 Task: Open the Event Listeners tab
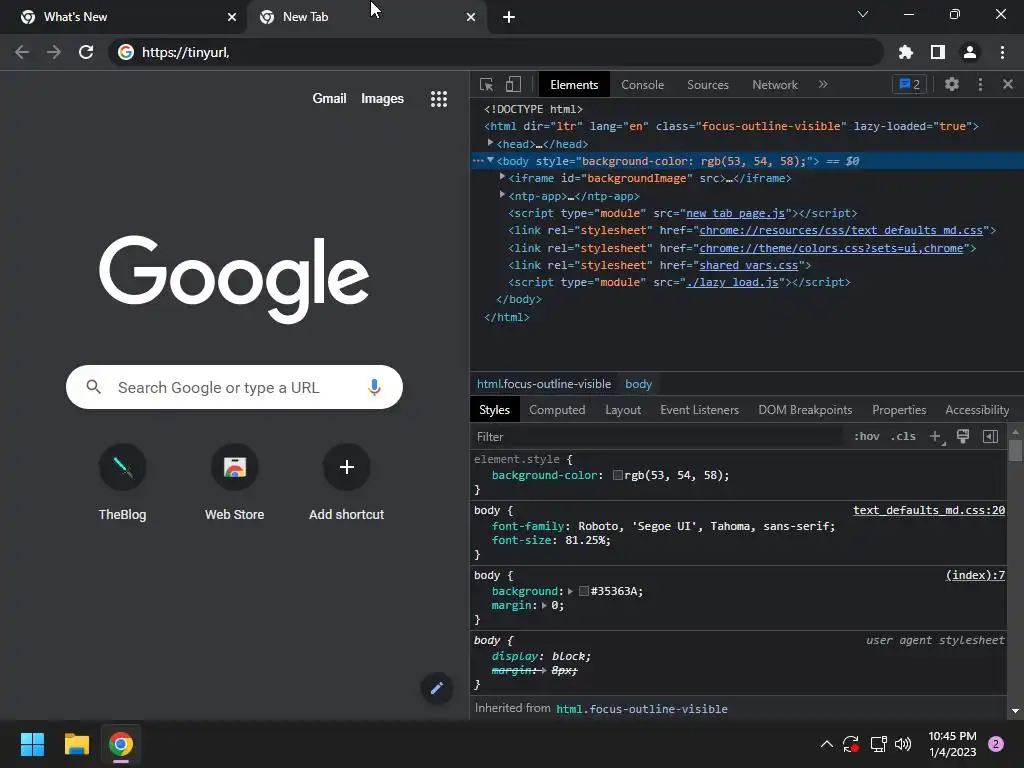pyautogui.click(x=699, y=410)
